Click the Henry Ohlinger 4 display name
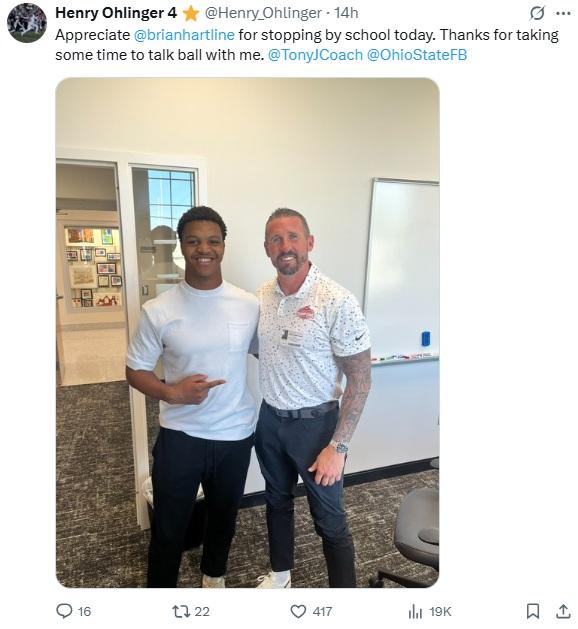This screenshot has width=578, height=629. [x=116, y=13]
